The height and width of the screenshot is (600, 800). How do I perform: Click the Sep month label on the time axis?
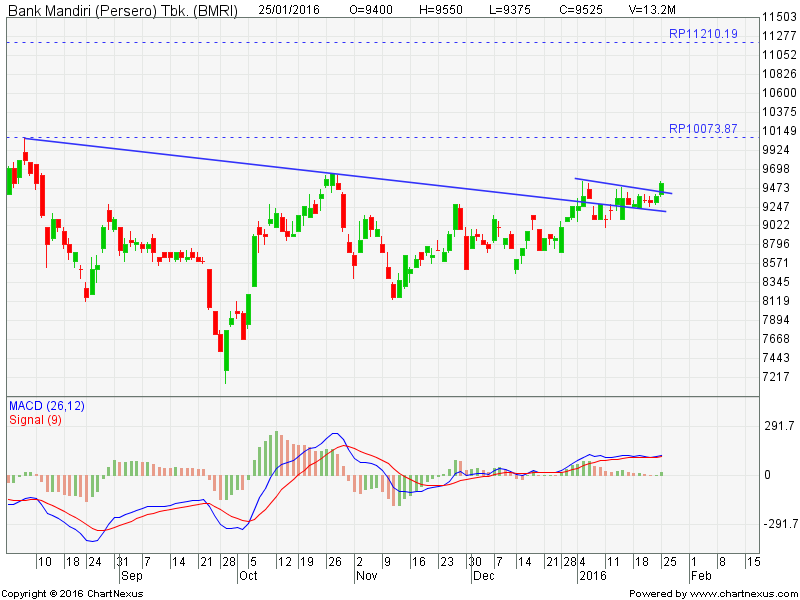click(131, 576)
